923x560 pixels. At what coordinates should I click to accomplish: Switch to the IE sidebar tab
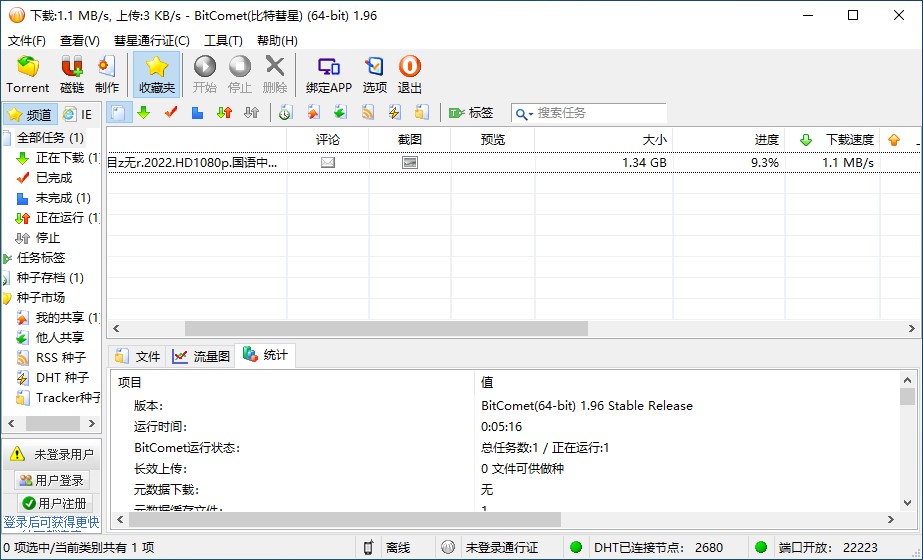[78, 114]
